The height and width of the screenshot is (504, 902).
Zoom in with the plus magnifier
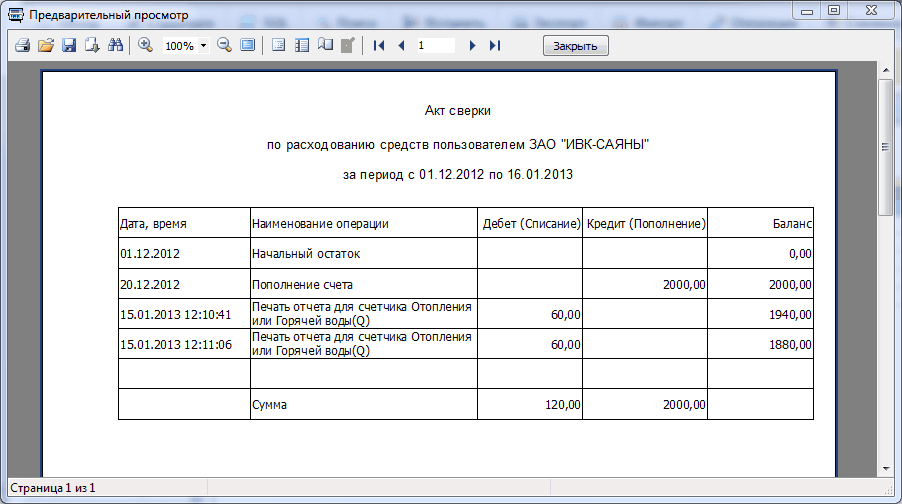tap(146, 45)
